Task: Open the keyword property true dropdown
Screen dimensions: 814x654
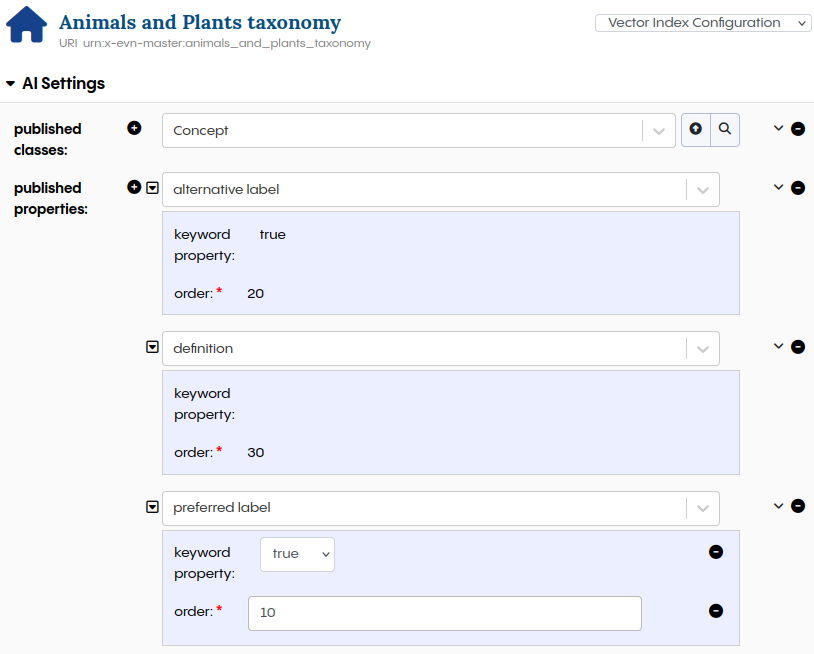Action: click(297, 554)
